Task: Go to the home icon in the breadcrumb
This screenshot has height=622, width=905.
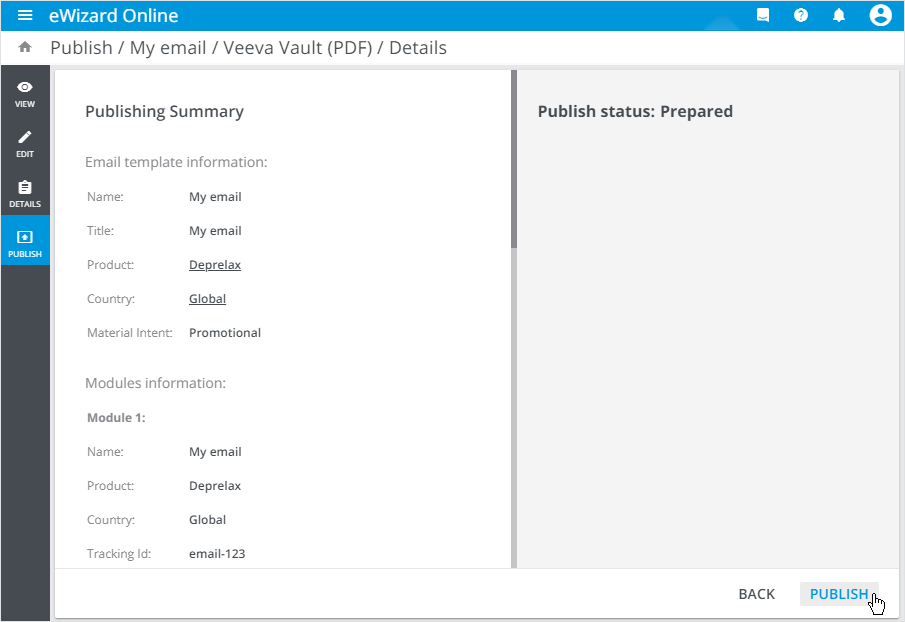Action: 25,48
